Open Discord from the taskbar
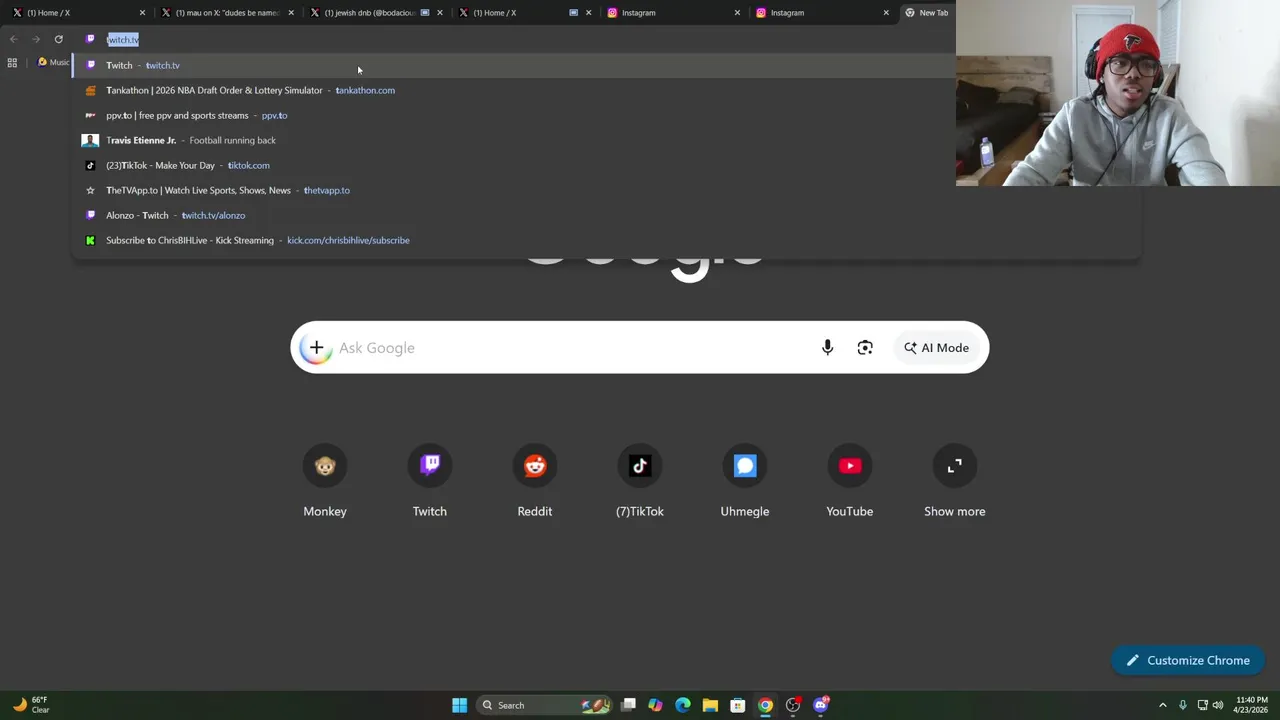 click(821, 705)
